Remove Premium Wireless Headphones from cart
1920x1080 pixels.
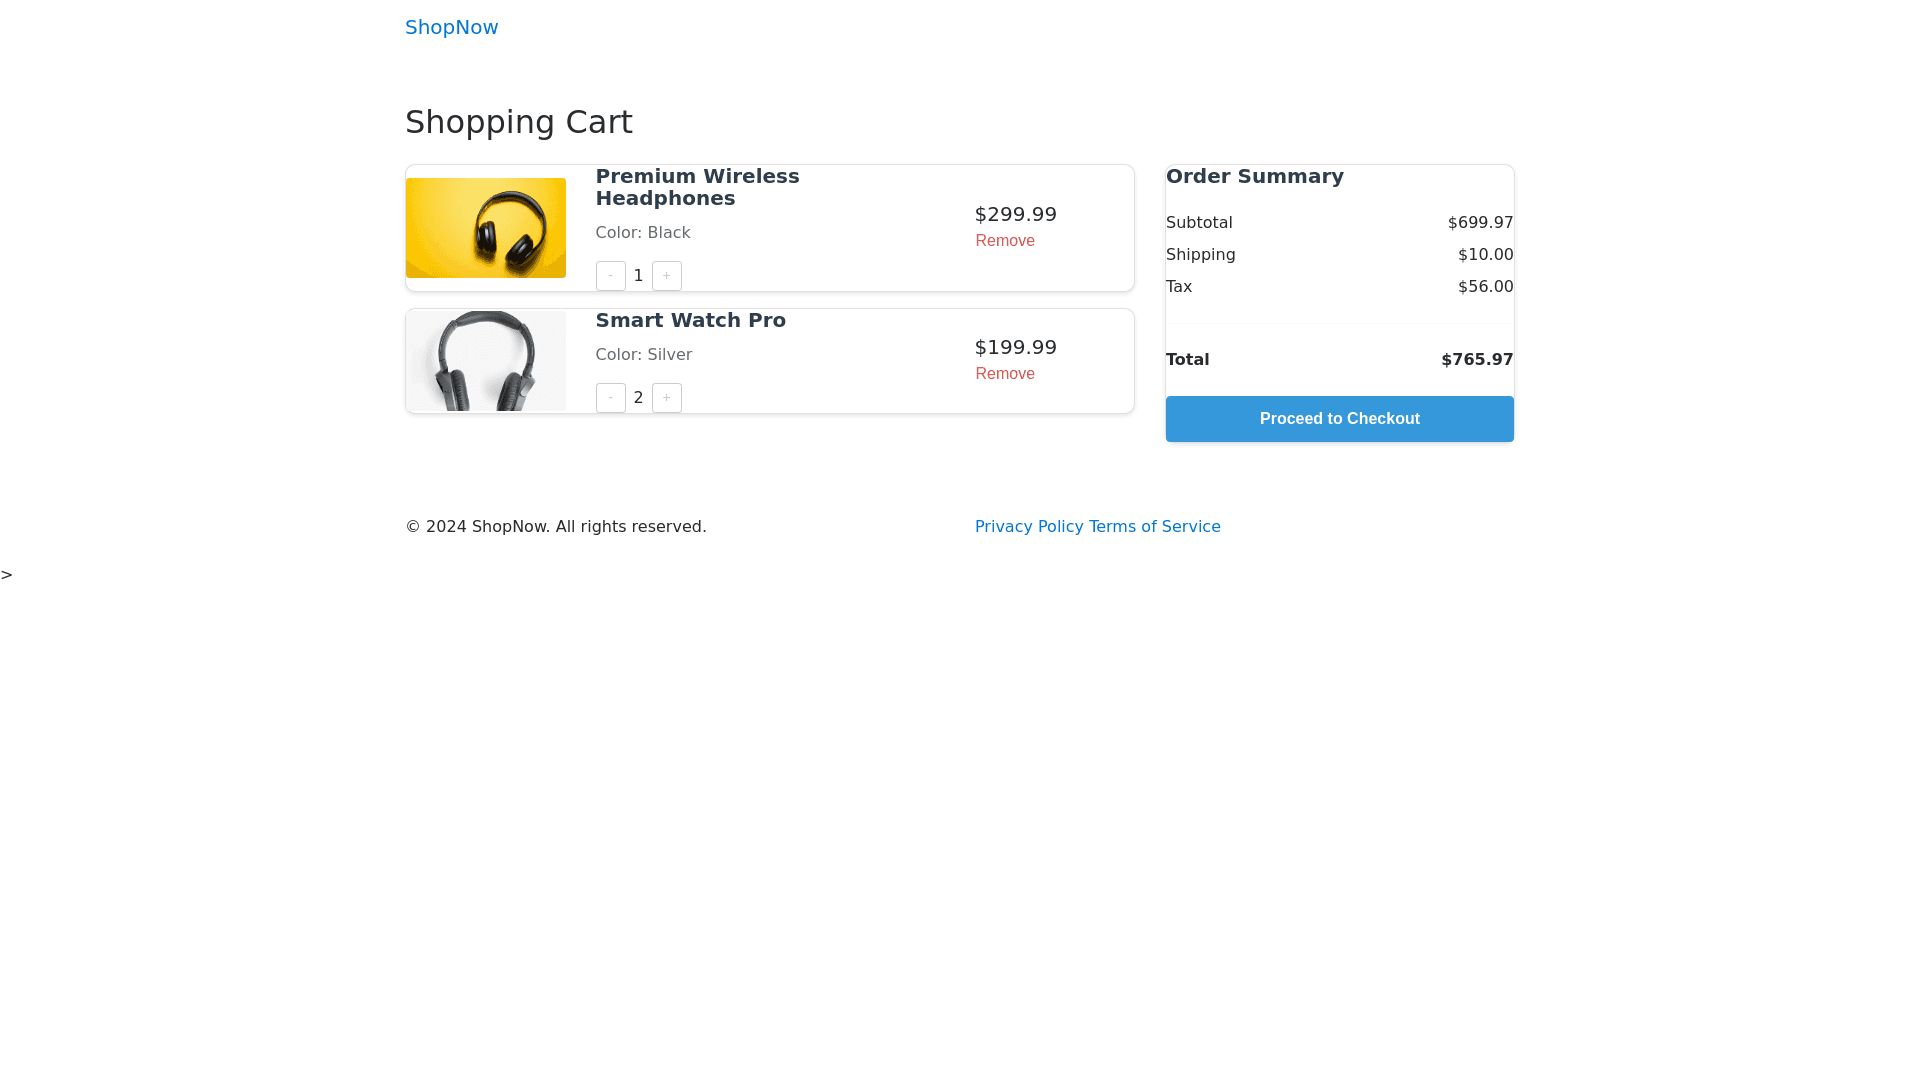(1004, 241)
